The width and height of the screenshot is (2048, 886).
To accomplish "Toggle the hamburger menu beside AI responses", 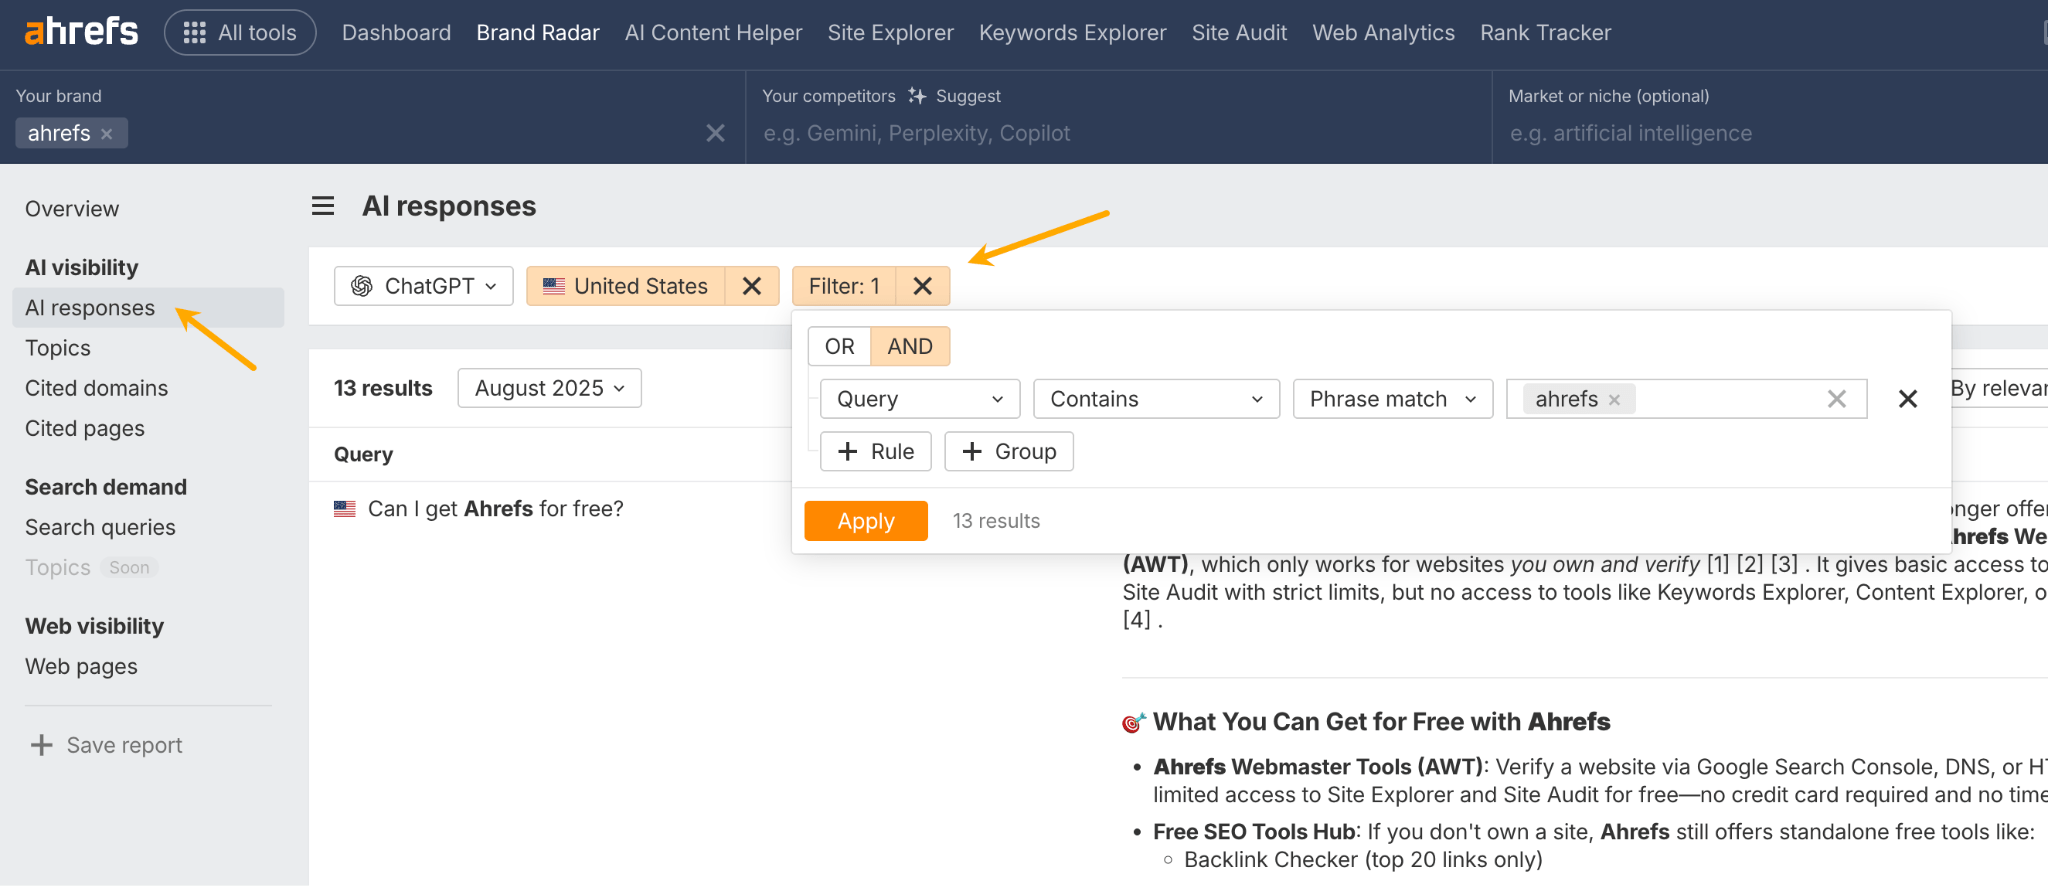I will tap(323, 206).
